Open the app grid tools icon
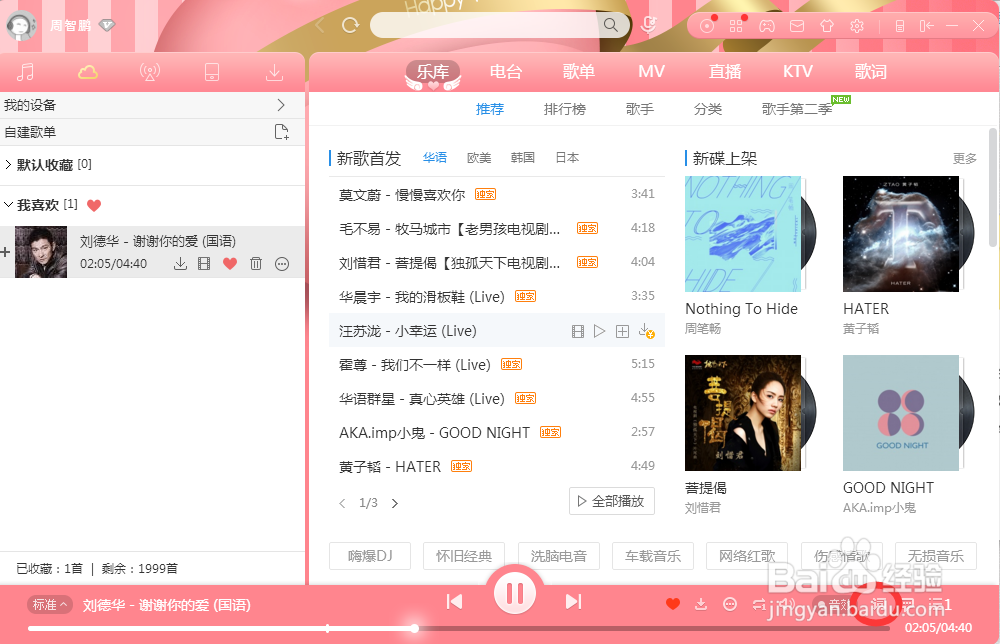Image resolution: width=1000 pixels, height=644 pixels. click(x=736, y=26)
